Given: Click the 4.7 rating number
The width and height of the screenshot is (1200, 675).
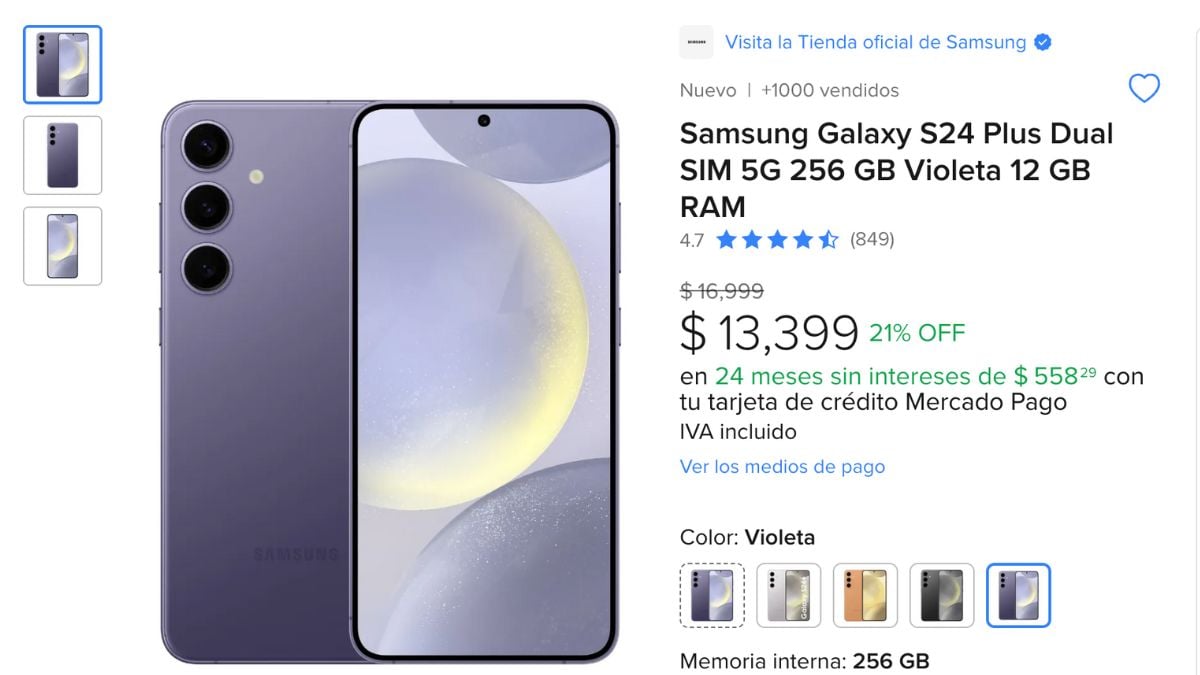Looking at the screenshot, I should point(692,240).
